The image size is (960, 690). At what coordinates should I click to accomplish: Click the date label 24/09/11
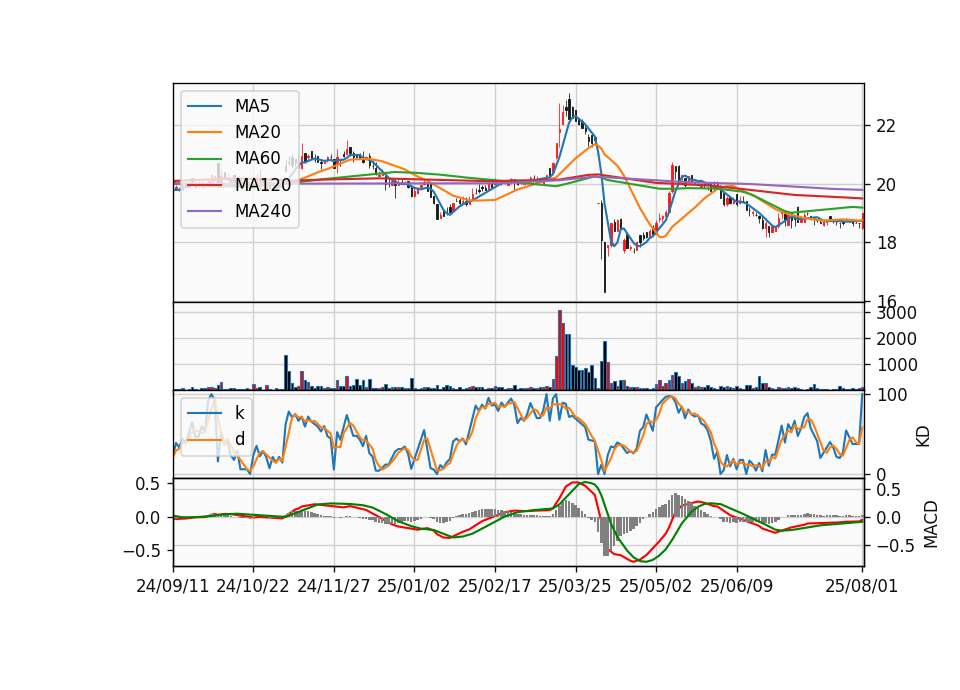click(173, 586)
